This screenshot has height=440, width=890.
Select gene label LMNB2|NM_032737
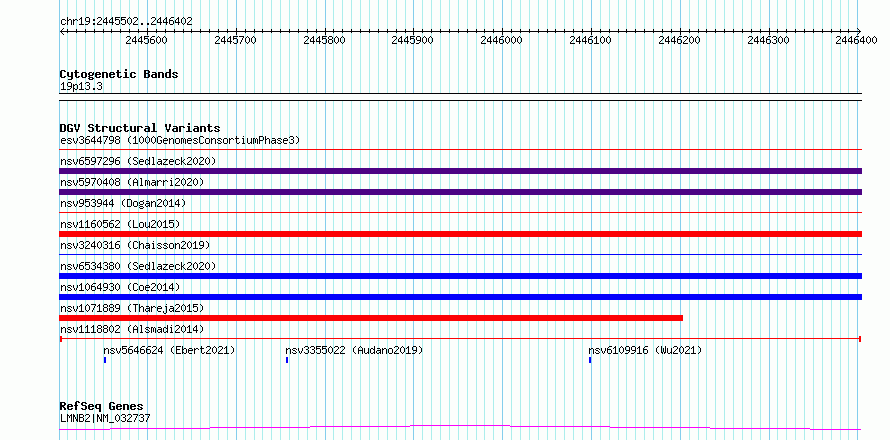click(x=105, y=419)
